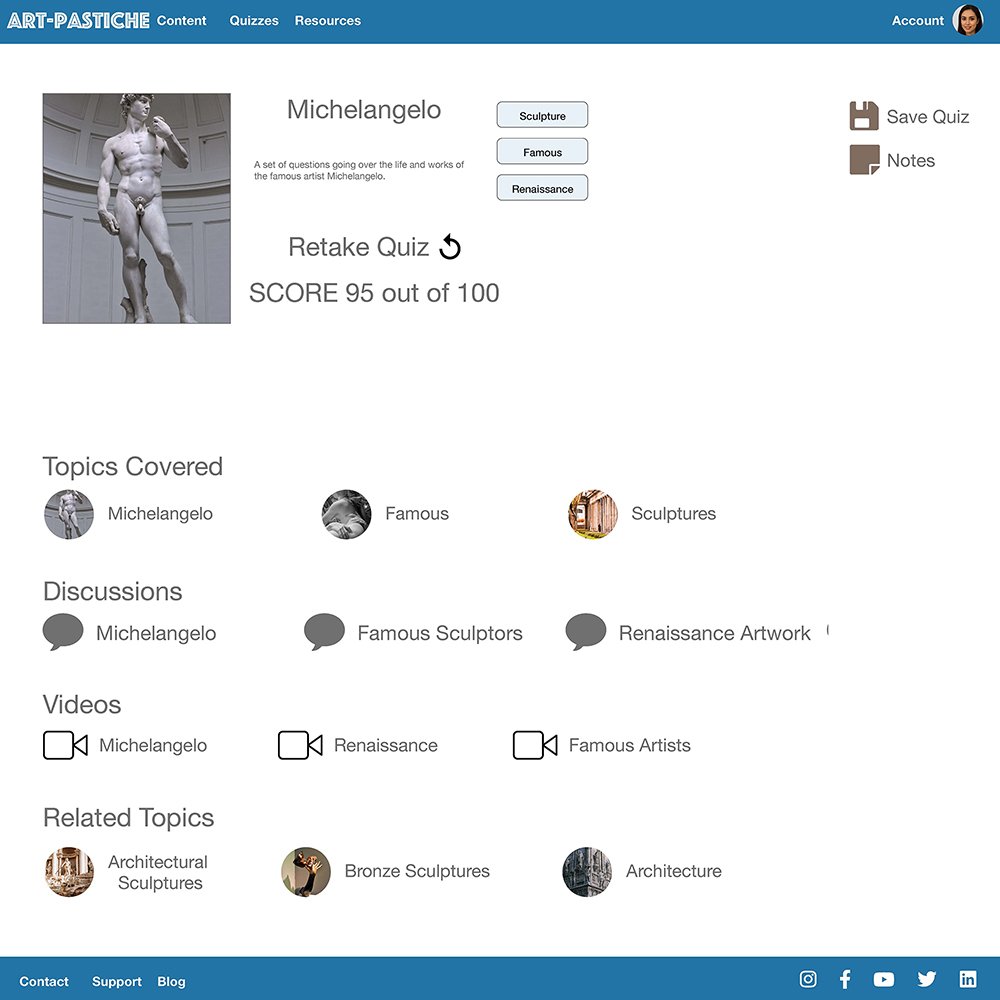
Task: Click the SCORE 95 out of 100 text
Action: pos(374,293)
